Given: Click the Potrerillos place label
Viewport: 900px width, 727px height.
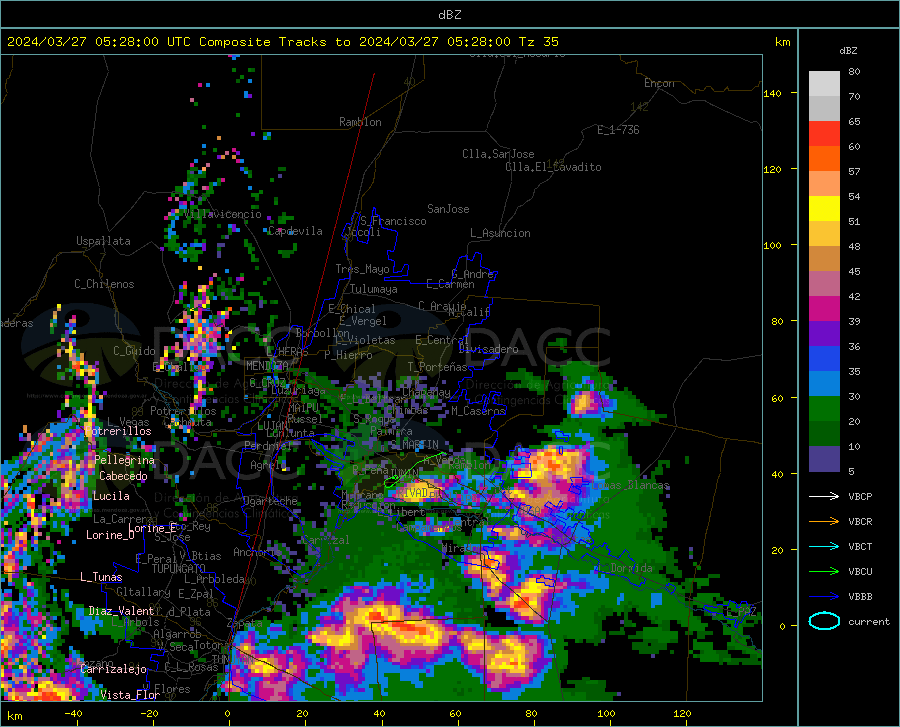Looking at the screenshot, I should click(118, 431).
